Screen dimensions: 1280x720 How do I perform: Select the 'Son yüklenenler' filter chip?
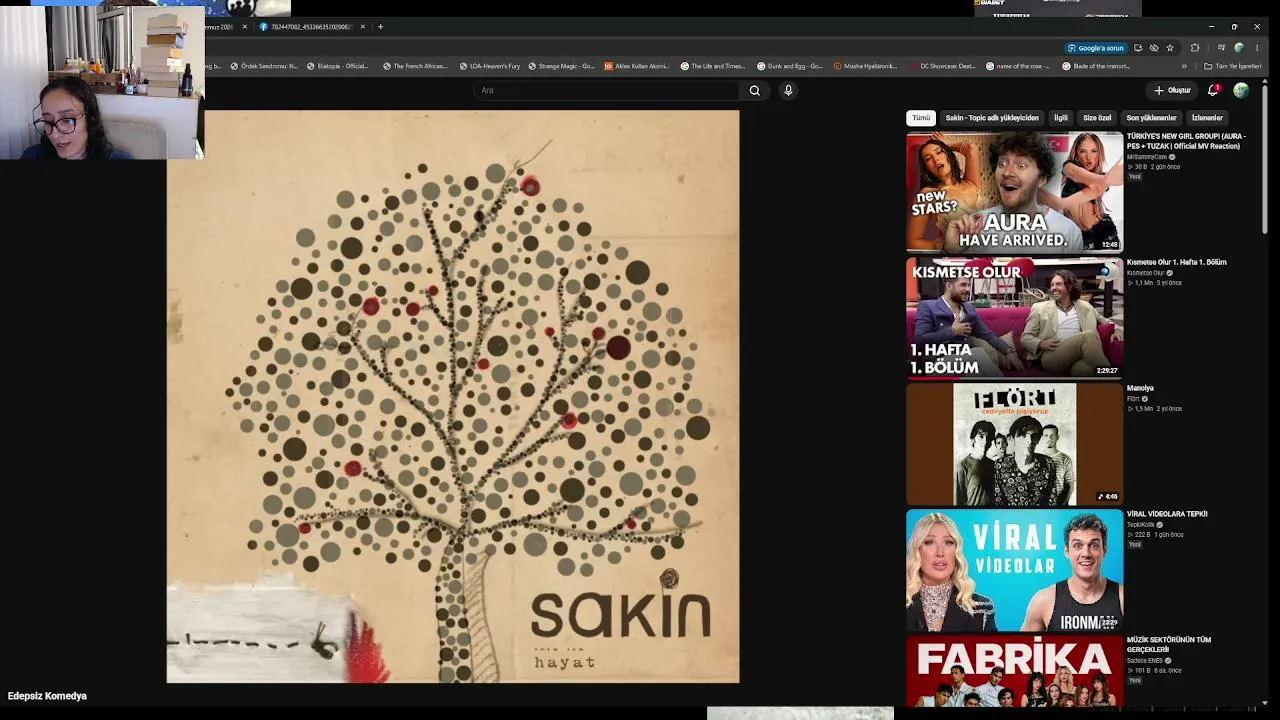pos(1151,118)
